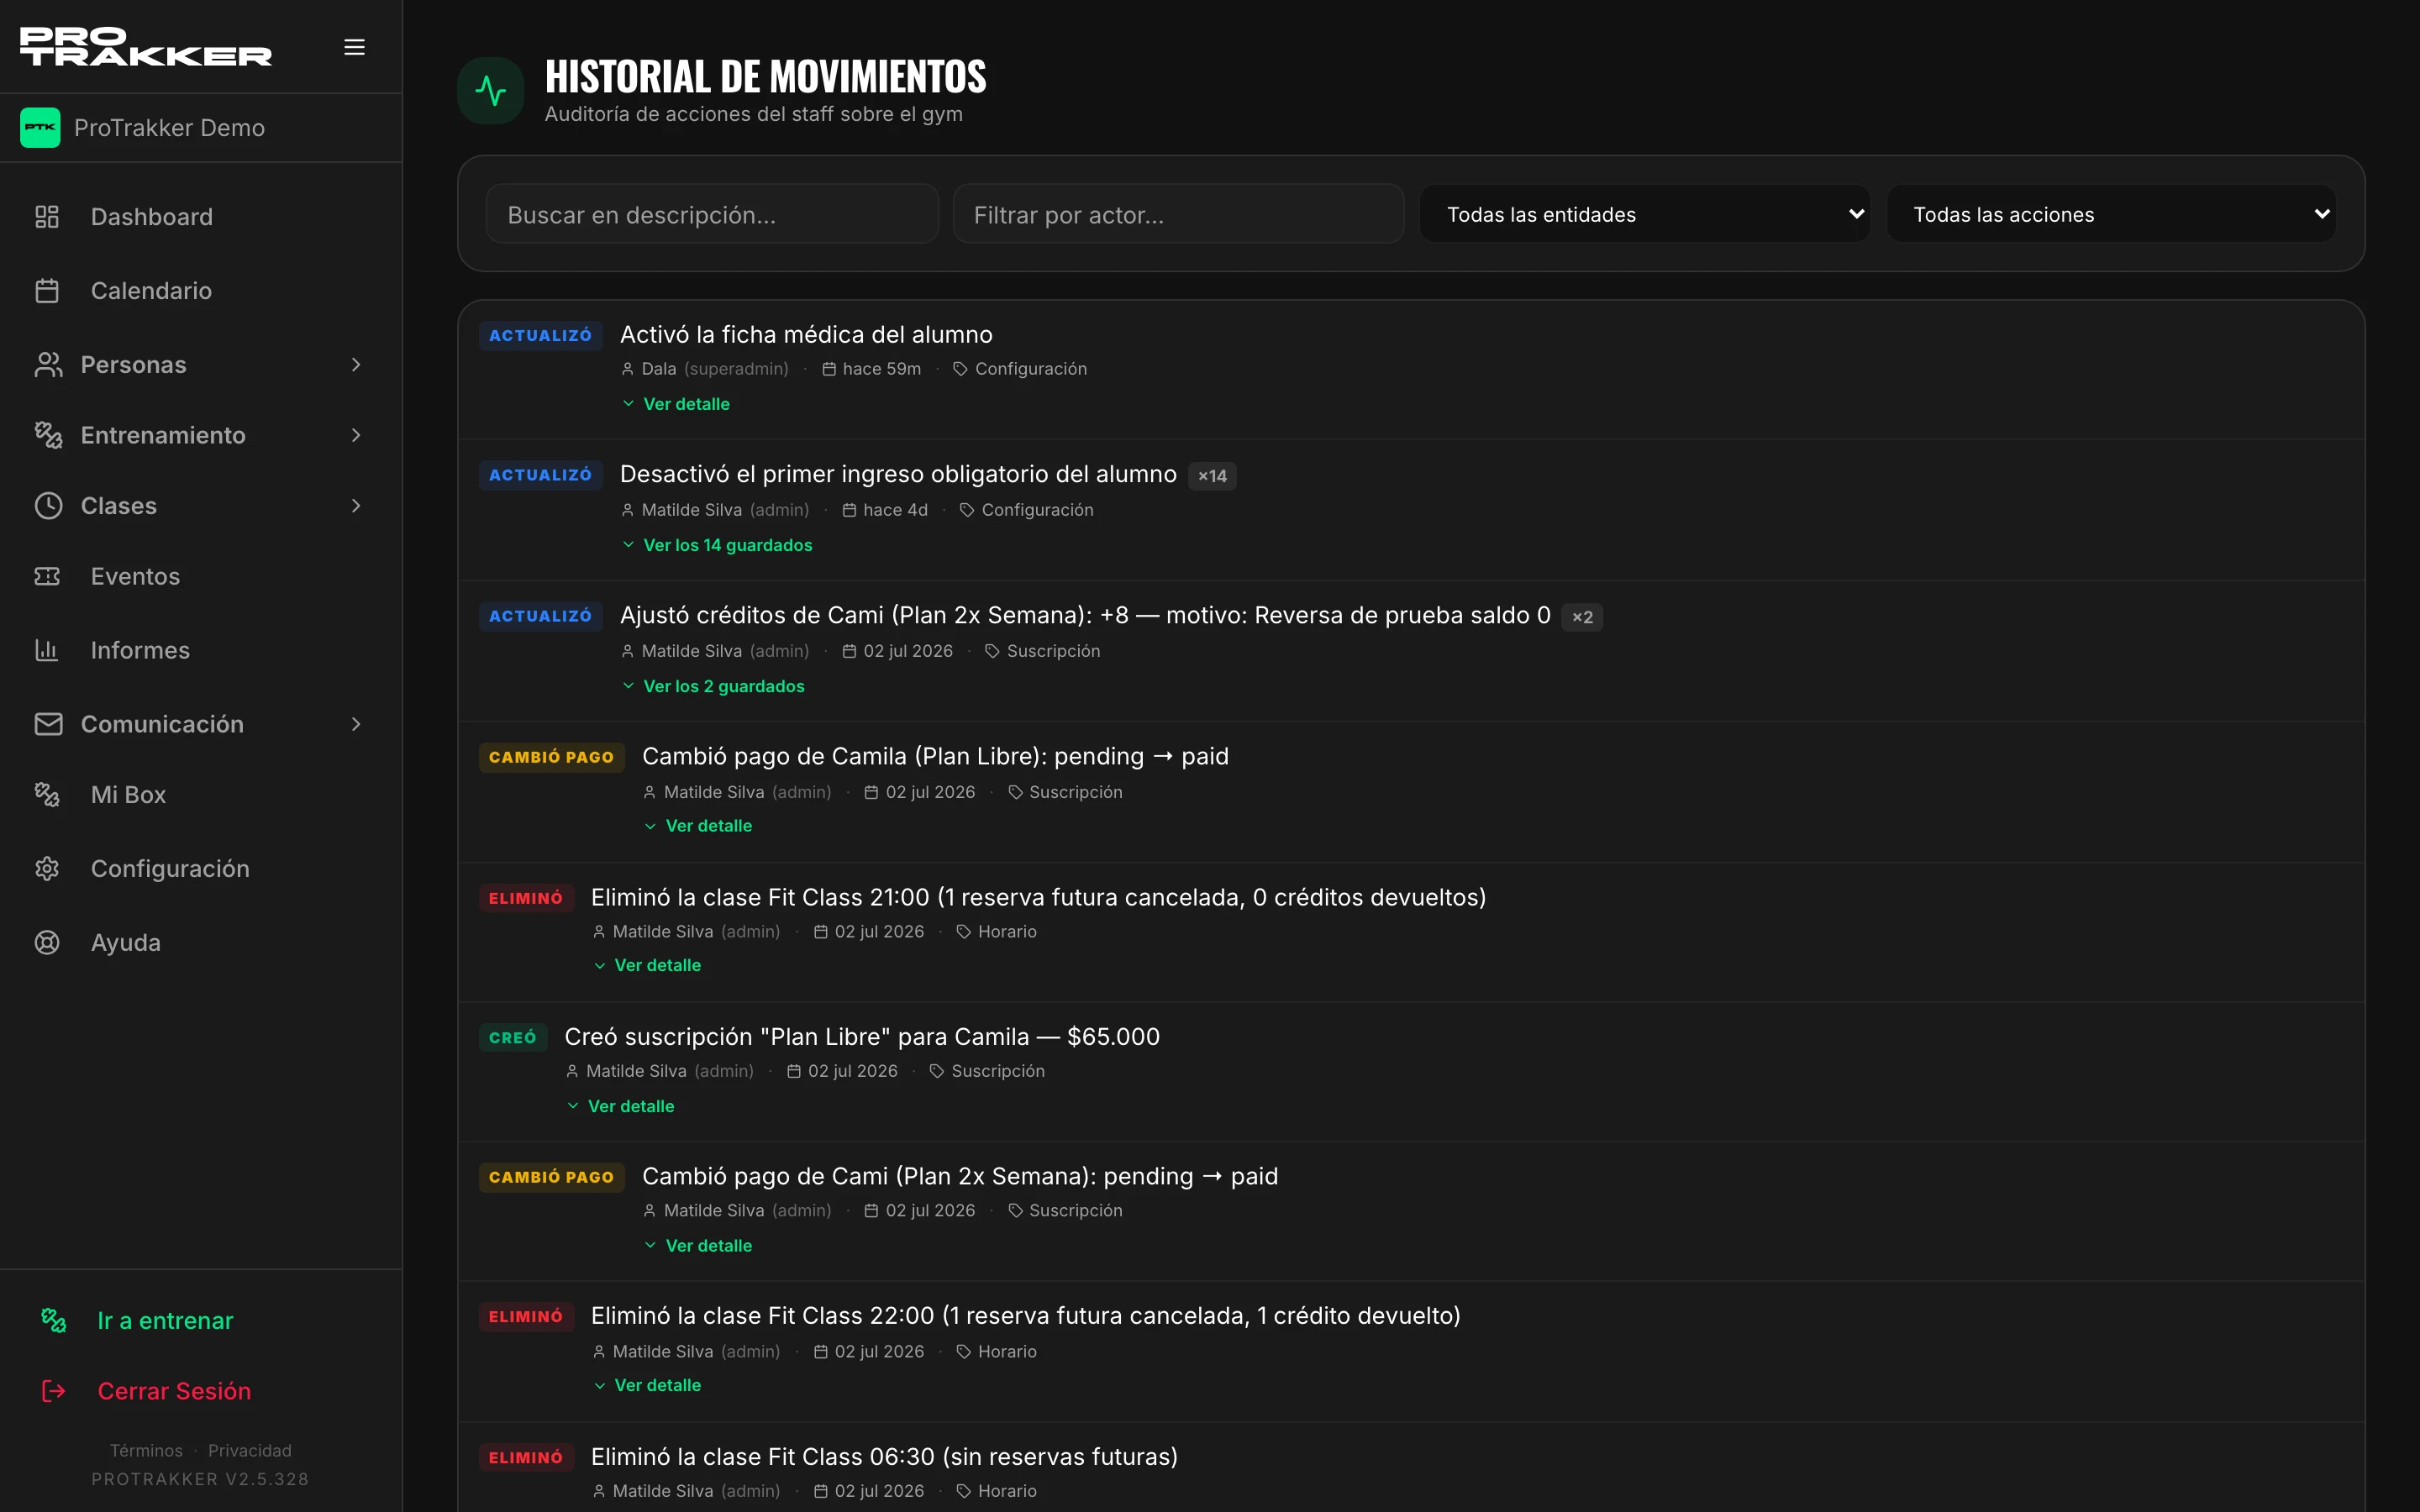The image size is (2420, 1512).
Task: Click the ELIMINÓ badge for Fit Class 06:30
Action: coord(526,1458)
